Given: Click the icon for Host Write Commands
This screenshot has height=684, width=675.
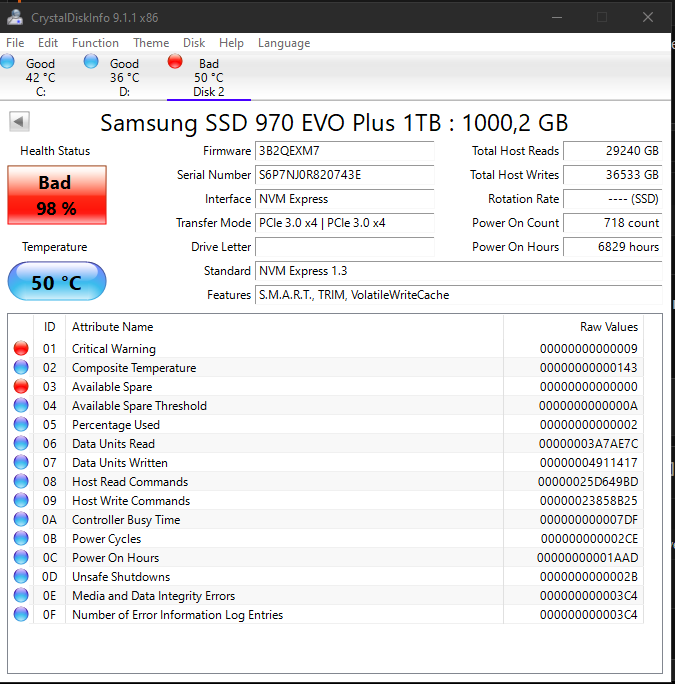Looking at the screenshot, I should click(21, 500).
